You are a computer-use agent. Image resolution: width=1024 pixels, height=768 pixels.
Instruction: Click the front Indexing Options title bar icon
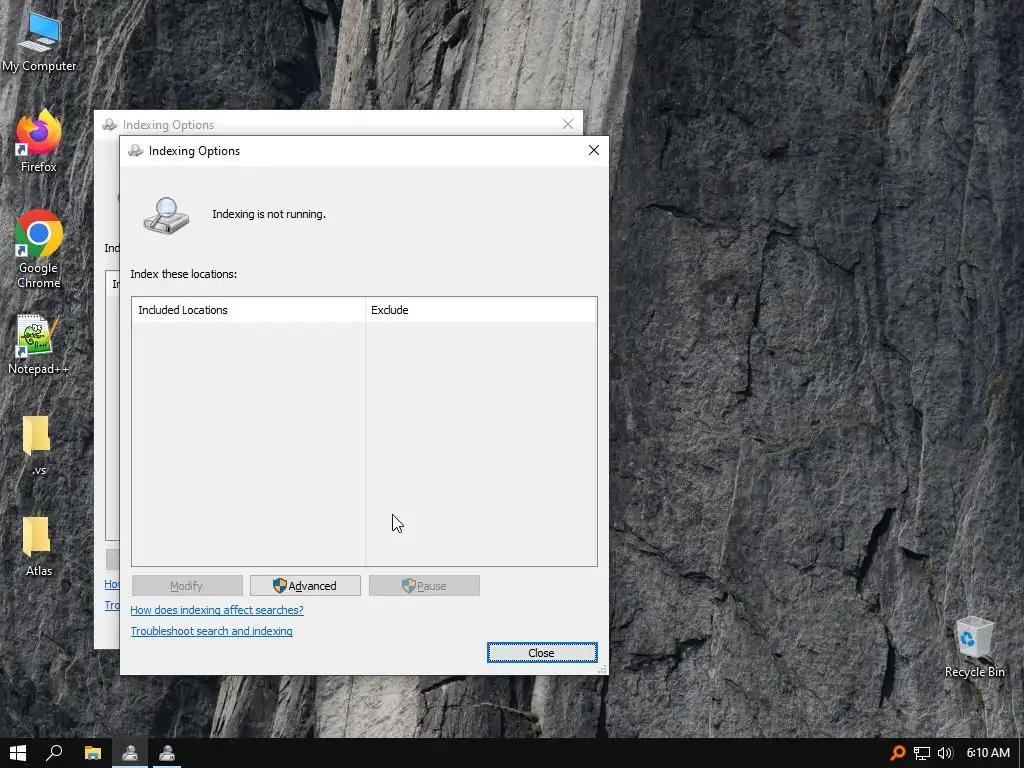pos(136,151)
